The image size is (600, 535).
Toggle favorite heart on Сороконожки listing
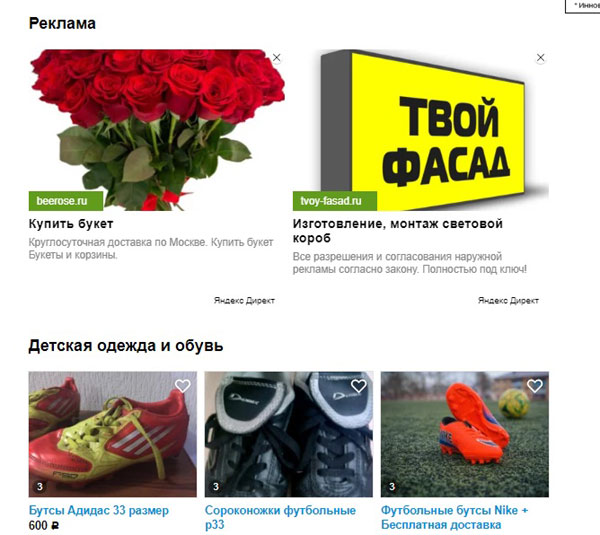359,386
